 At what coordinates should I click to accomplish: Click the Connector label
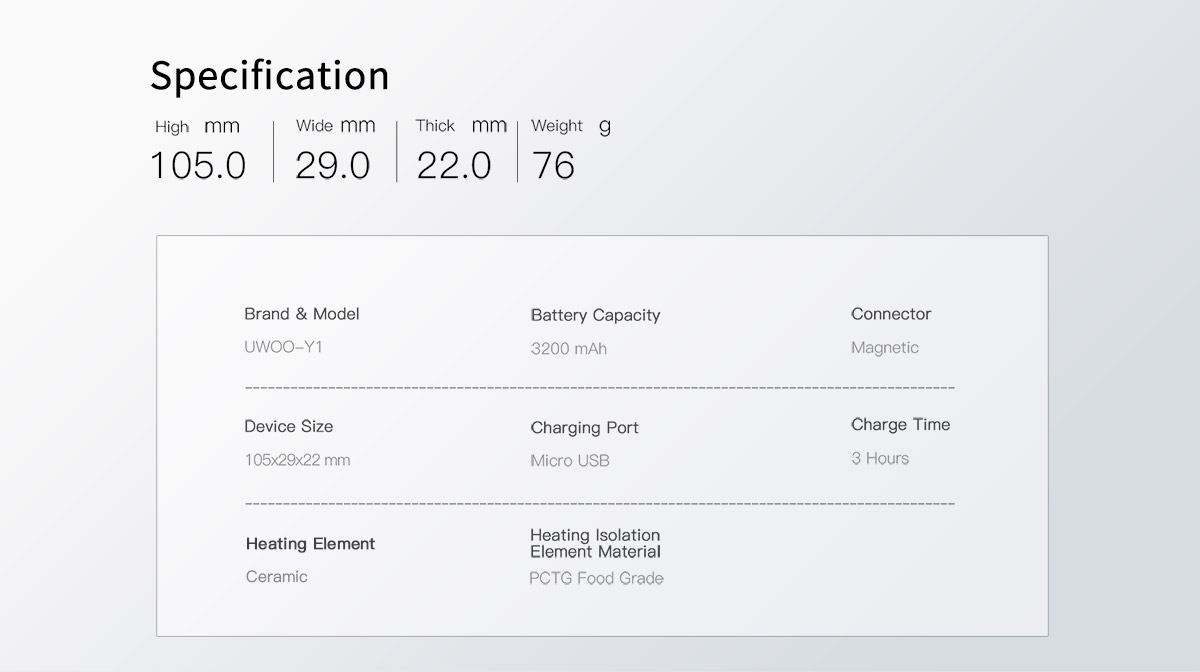[891, 314]
